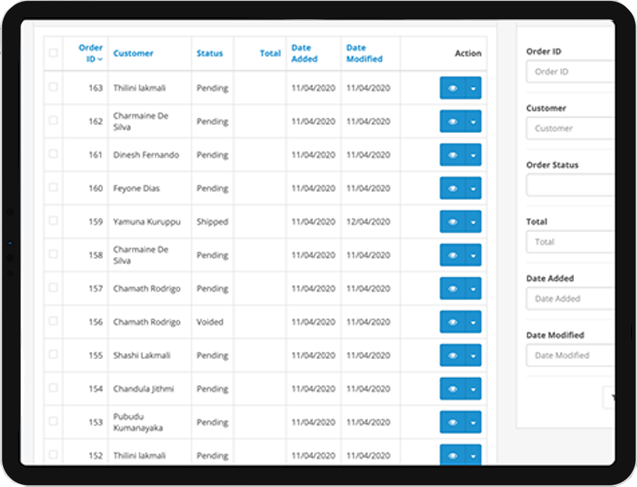Click the eye icon for order 162

click(452, 122)
